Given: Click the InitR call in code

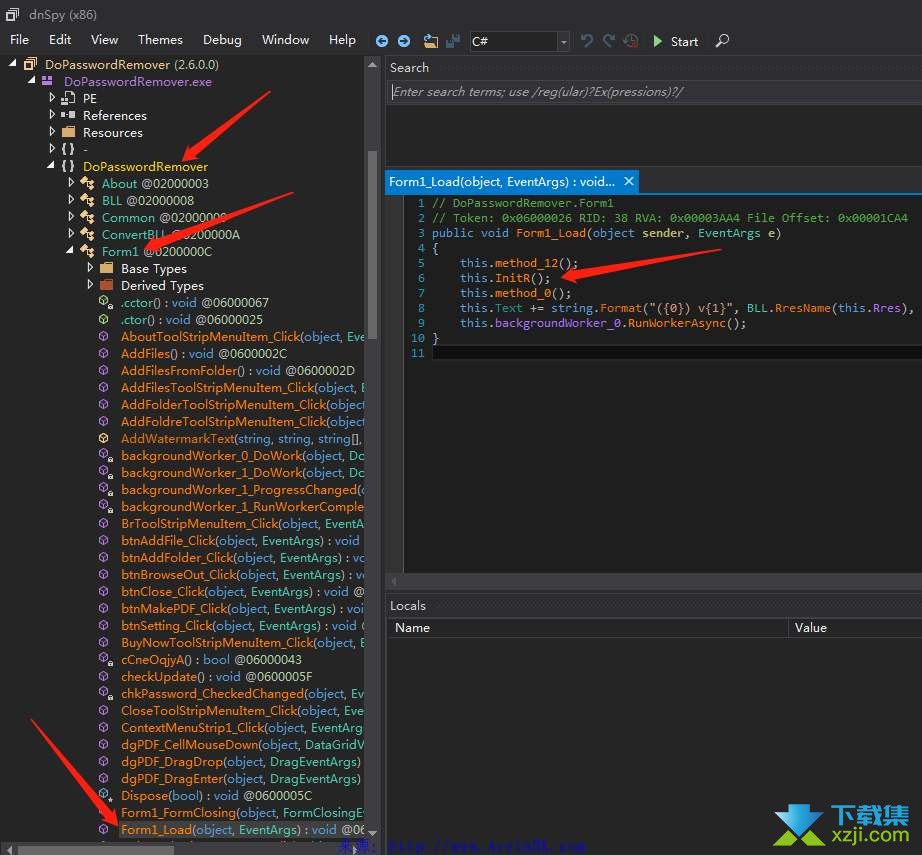Looking at the screenshot, I should pos(512,278).
